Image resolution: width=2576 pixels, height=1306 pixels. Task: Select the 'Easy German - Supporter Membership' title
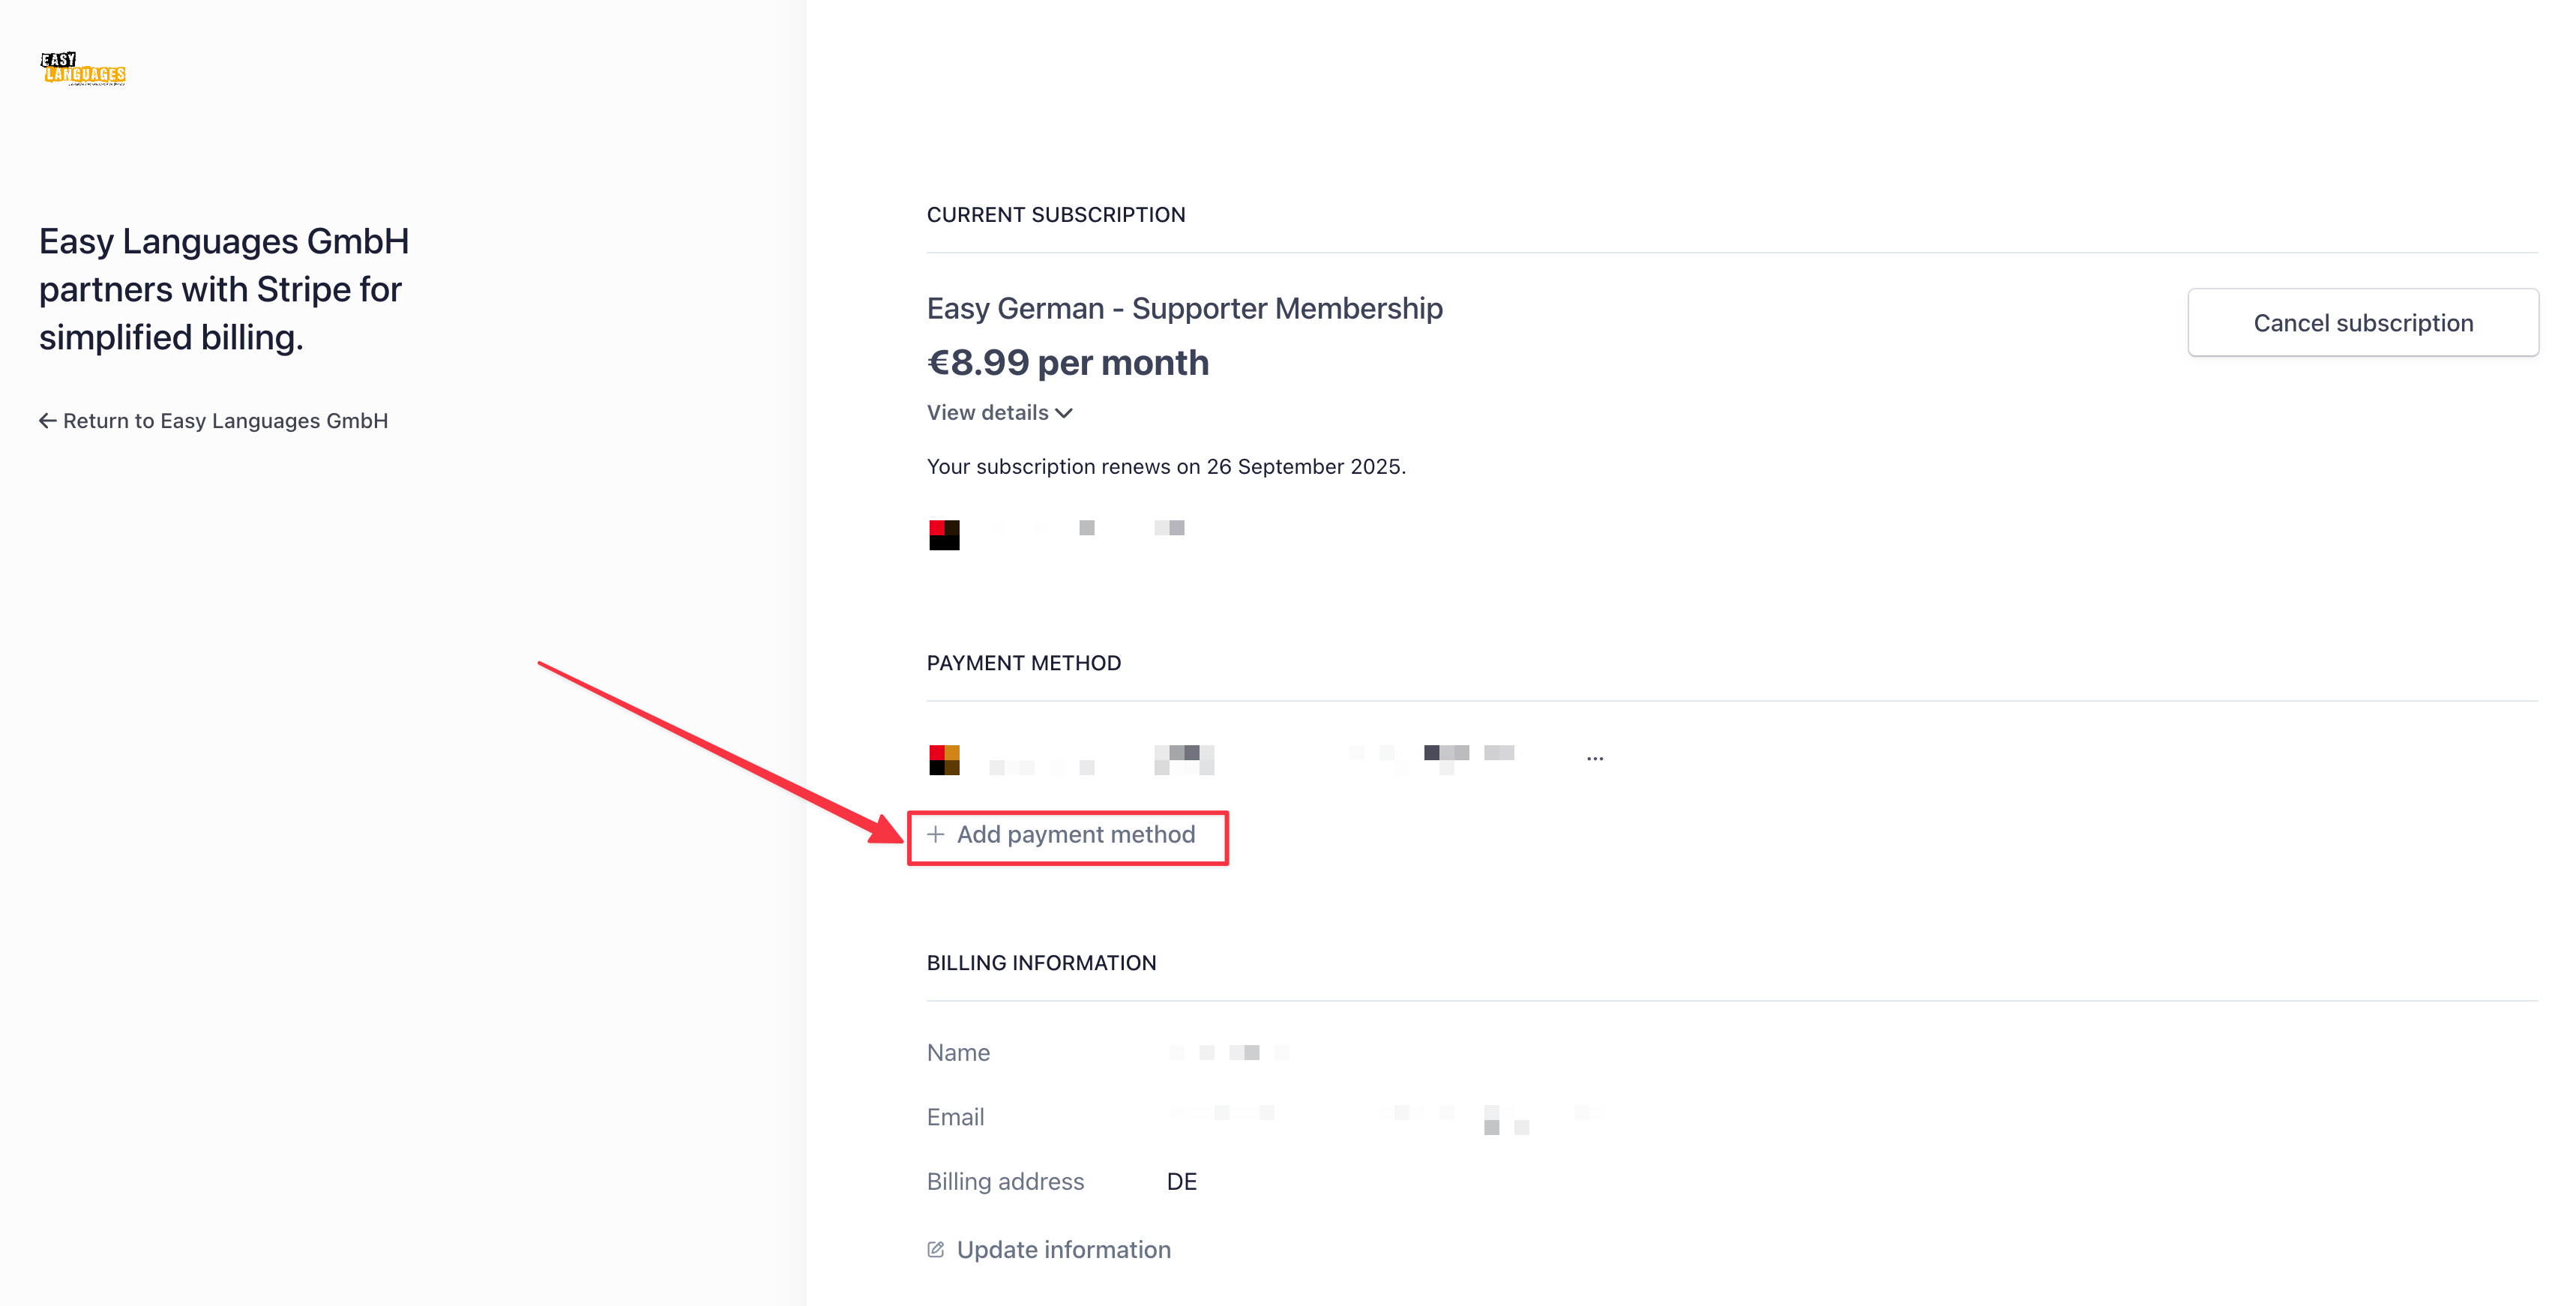tap(1184, 308)
